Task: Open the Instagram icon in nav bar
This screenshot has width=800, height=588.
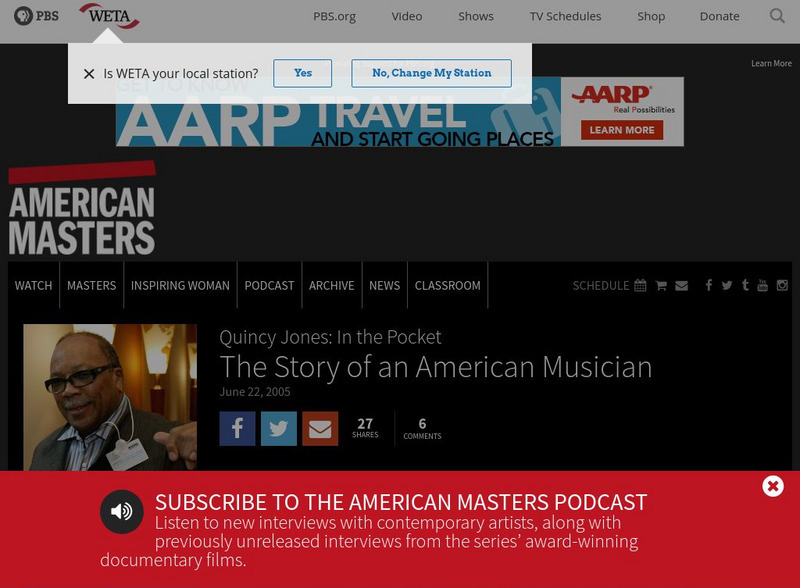Action: coord(782,285)
